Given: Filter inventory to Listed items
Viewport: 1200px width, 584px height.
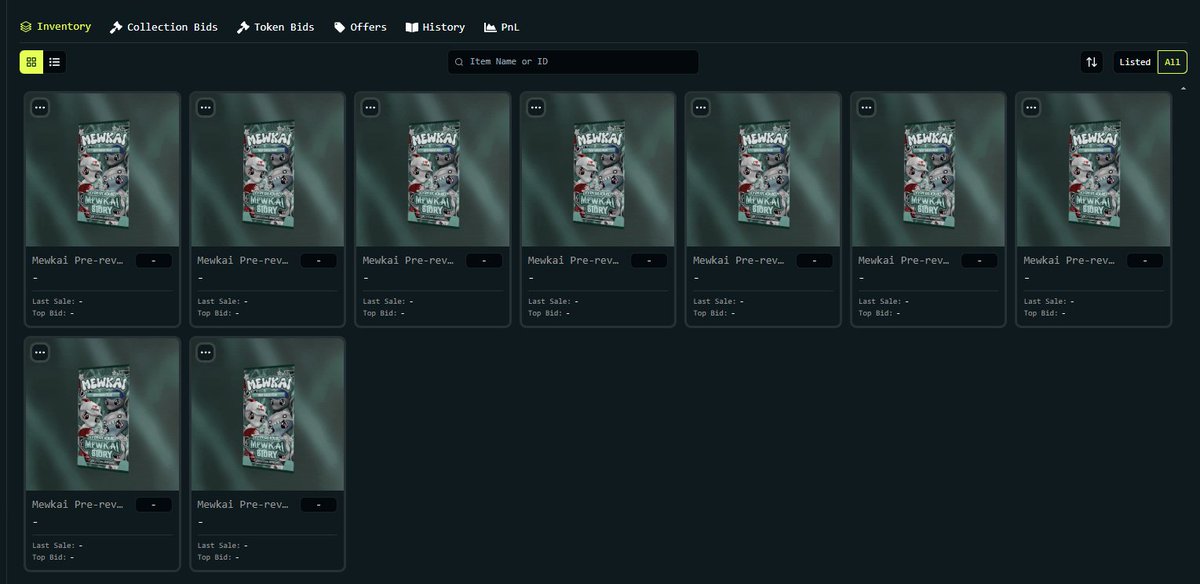Looking at the screenshot, I should tap(1135, 62).
